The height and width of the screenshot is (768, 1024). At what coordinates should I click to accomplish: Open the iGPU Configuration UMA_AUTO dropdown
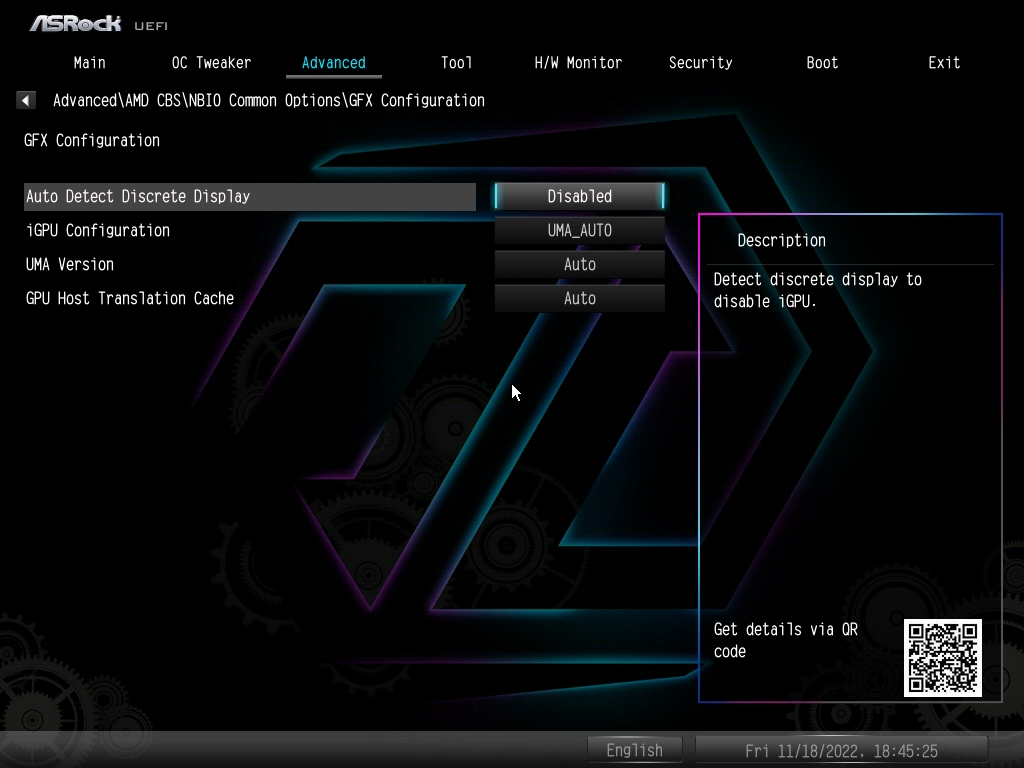point(580,231)
